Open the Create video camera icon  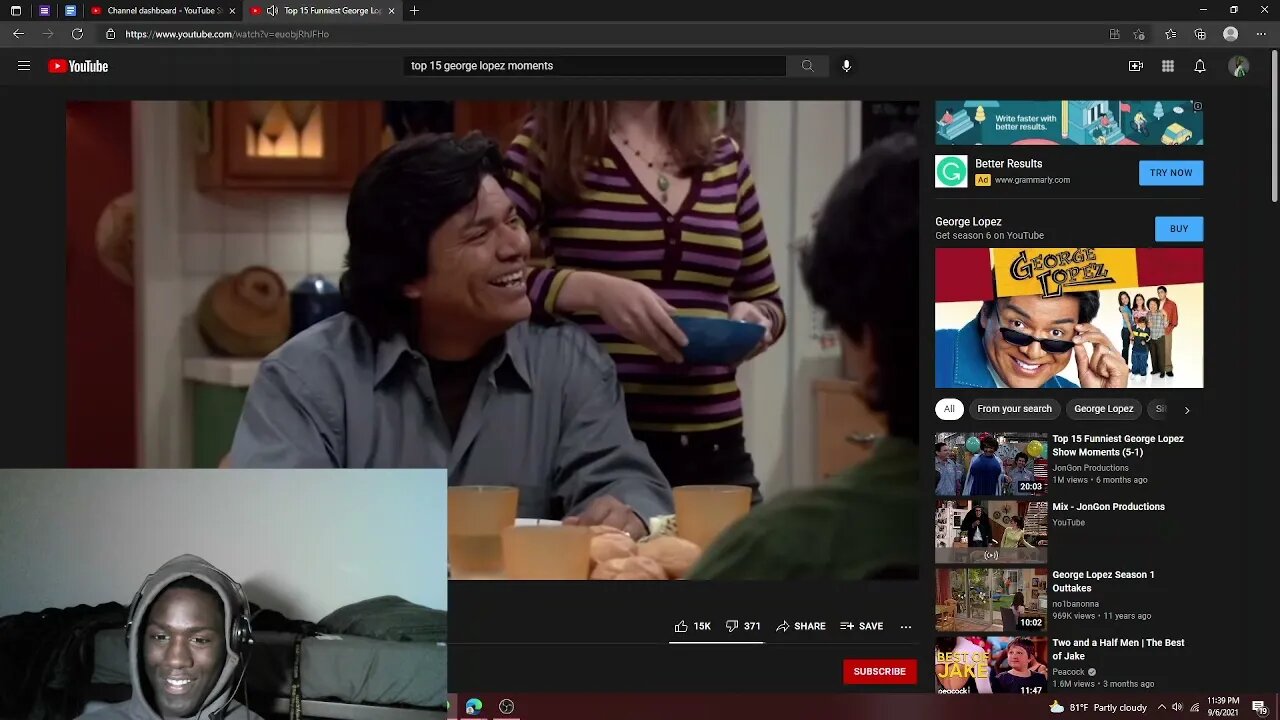pos(1135,66)
